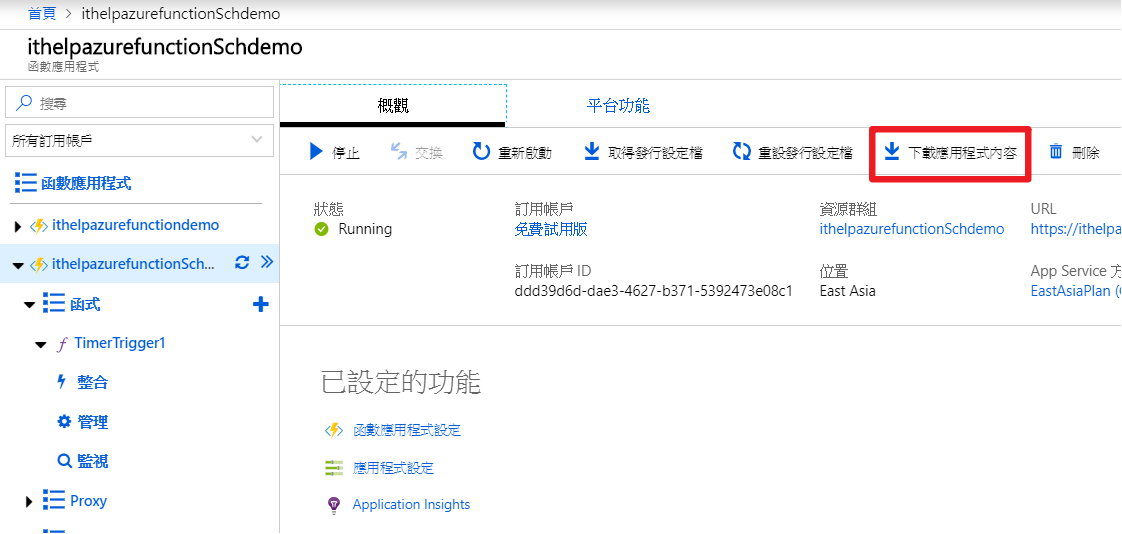Click the 下載應用程式內容 label text

coord(962,152)
